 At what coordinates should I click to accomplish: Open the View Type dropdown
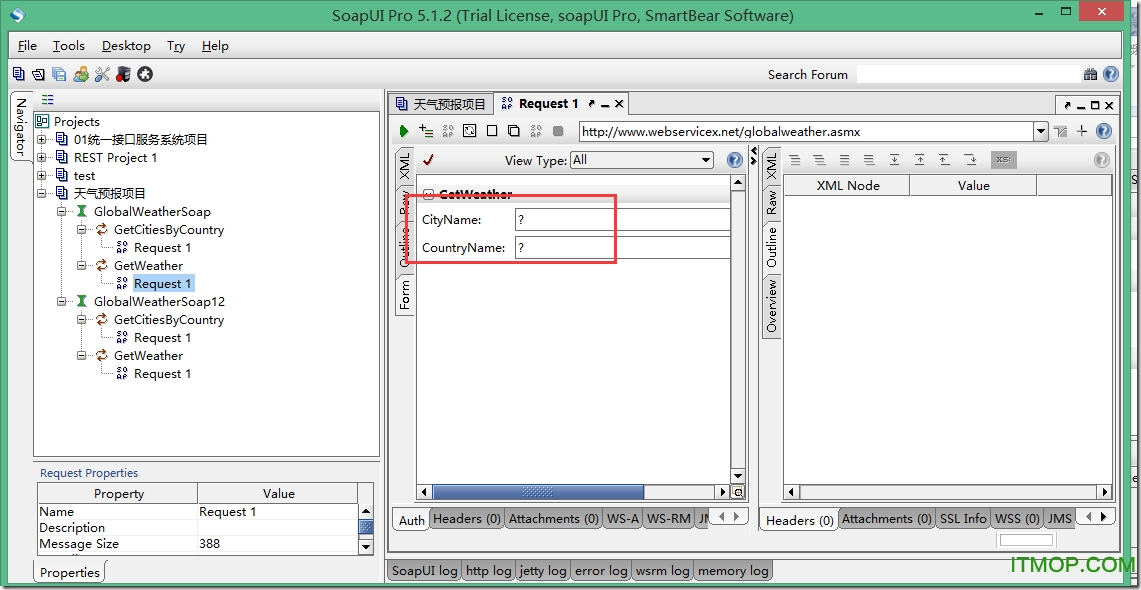tap(642, 159)
